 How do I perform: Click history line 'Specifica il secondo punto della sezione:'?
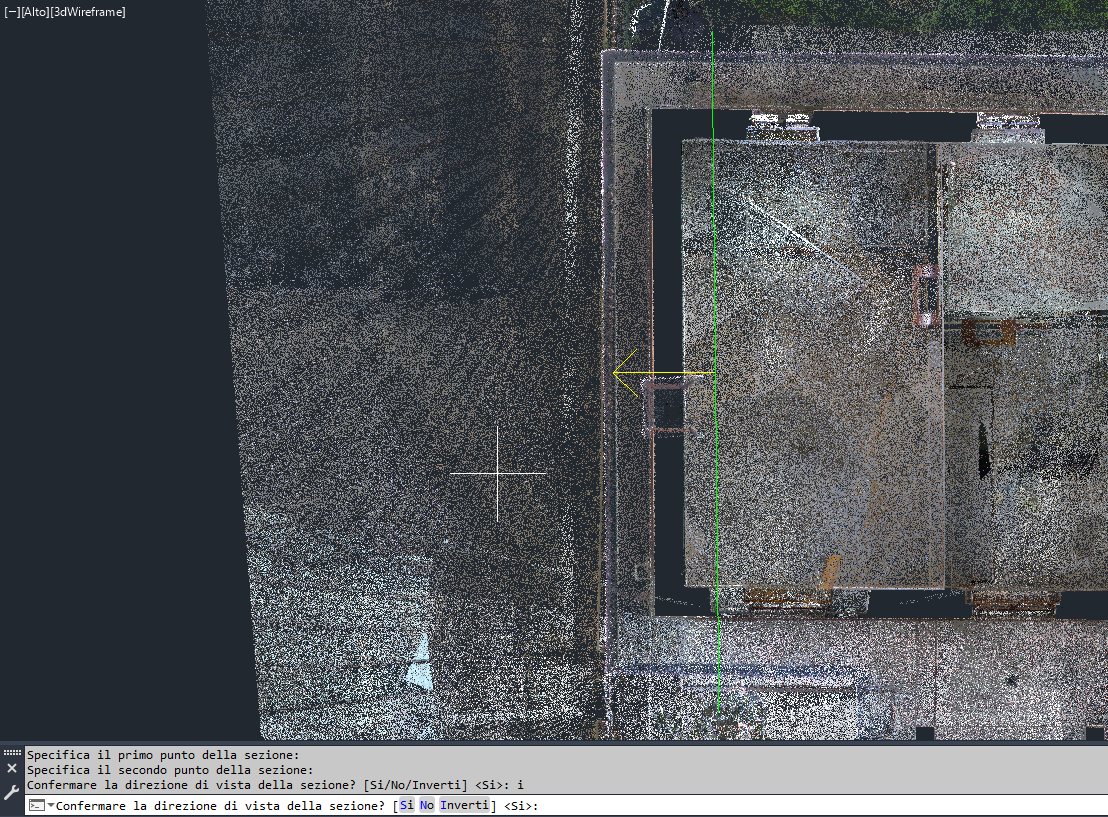point(170,770)
